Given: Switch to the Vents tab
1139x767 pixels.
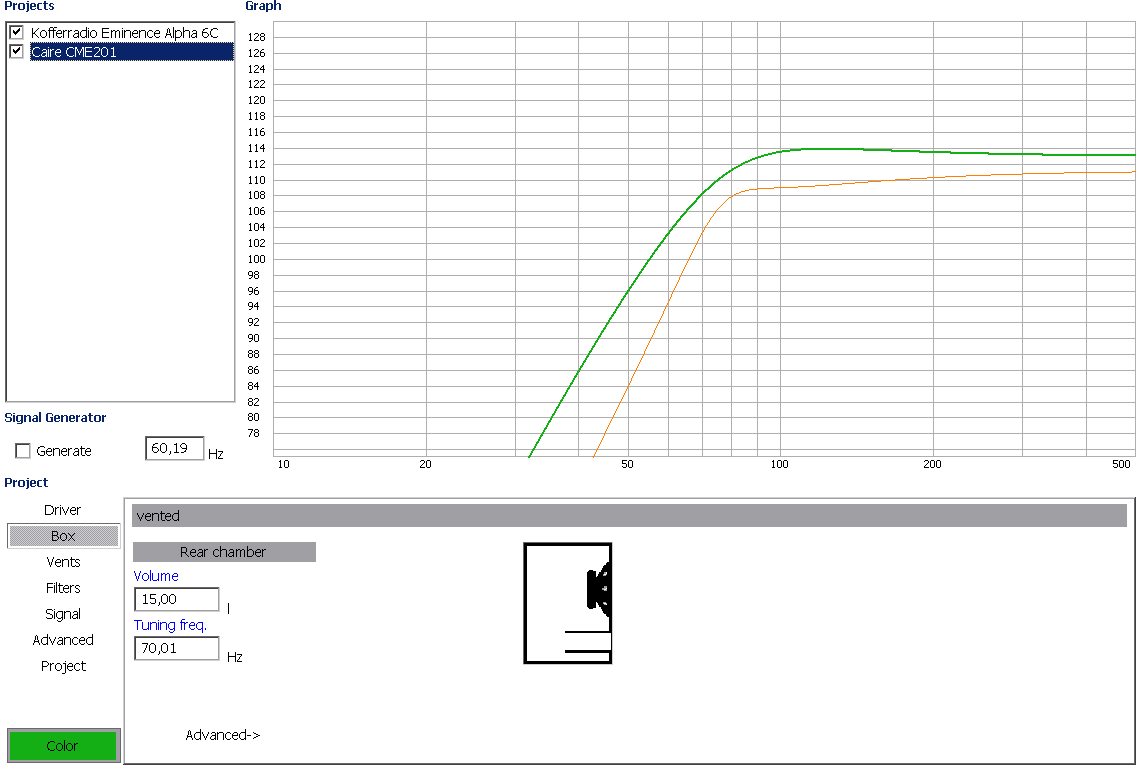Looking at the screenshot, I should (x=63, y=562).
